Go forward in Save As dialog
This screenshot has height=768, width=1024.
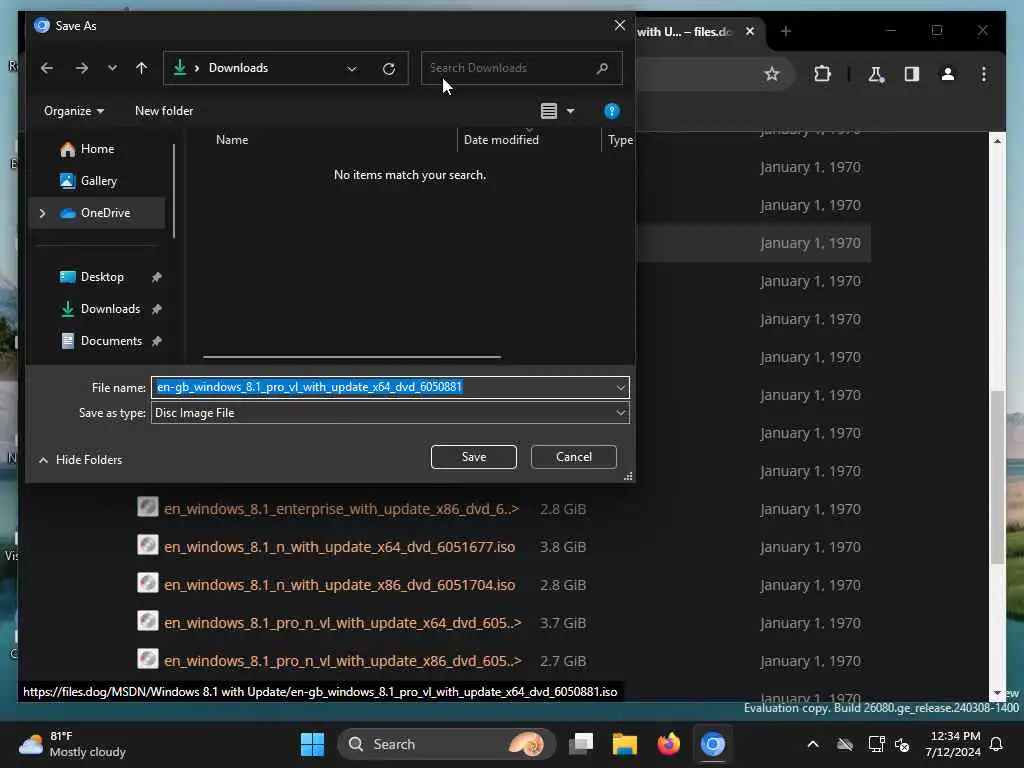tap(81, 68)
